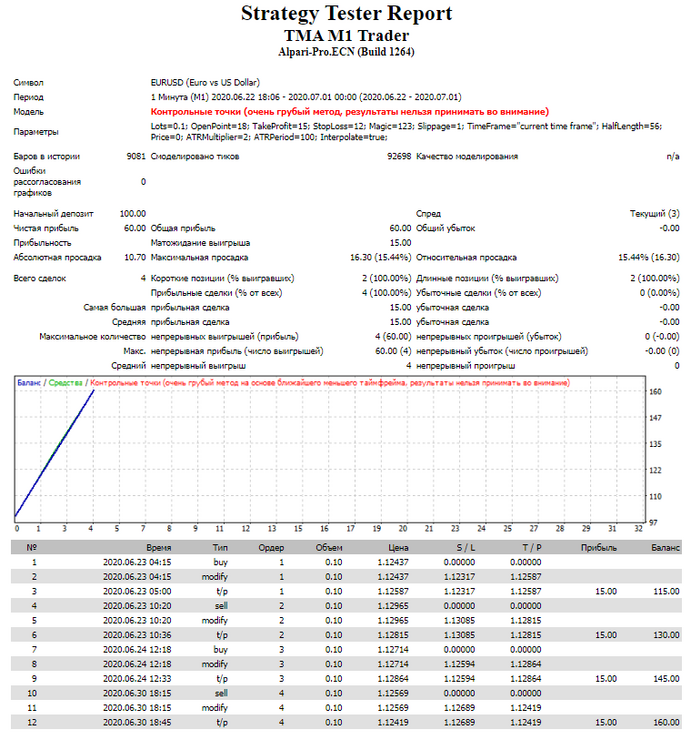The image size is (691, 750).
Task: Click initial deposit value "100.00"
Action: click(x=132, y=214)
